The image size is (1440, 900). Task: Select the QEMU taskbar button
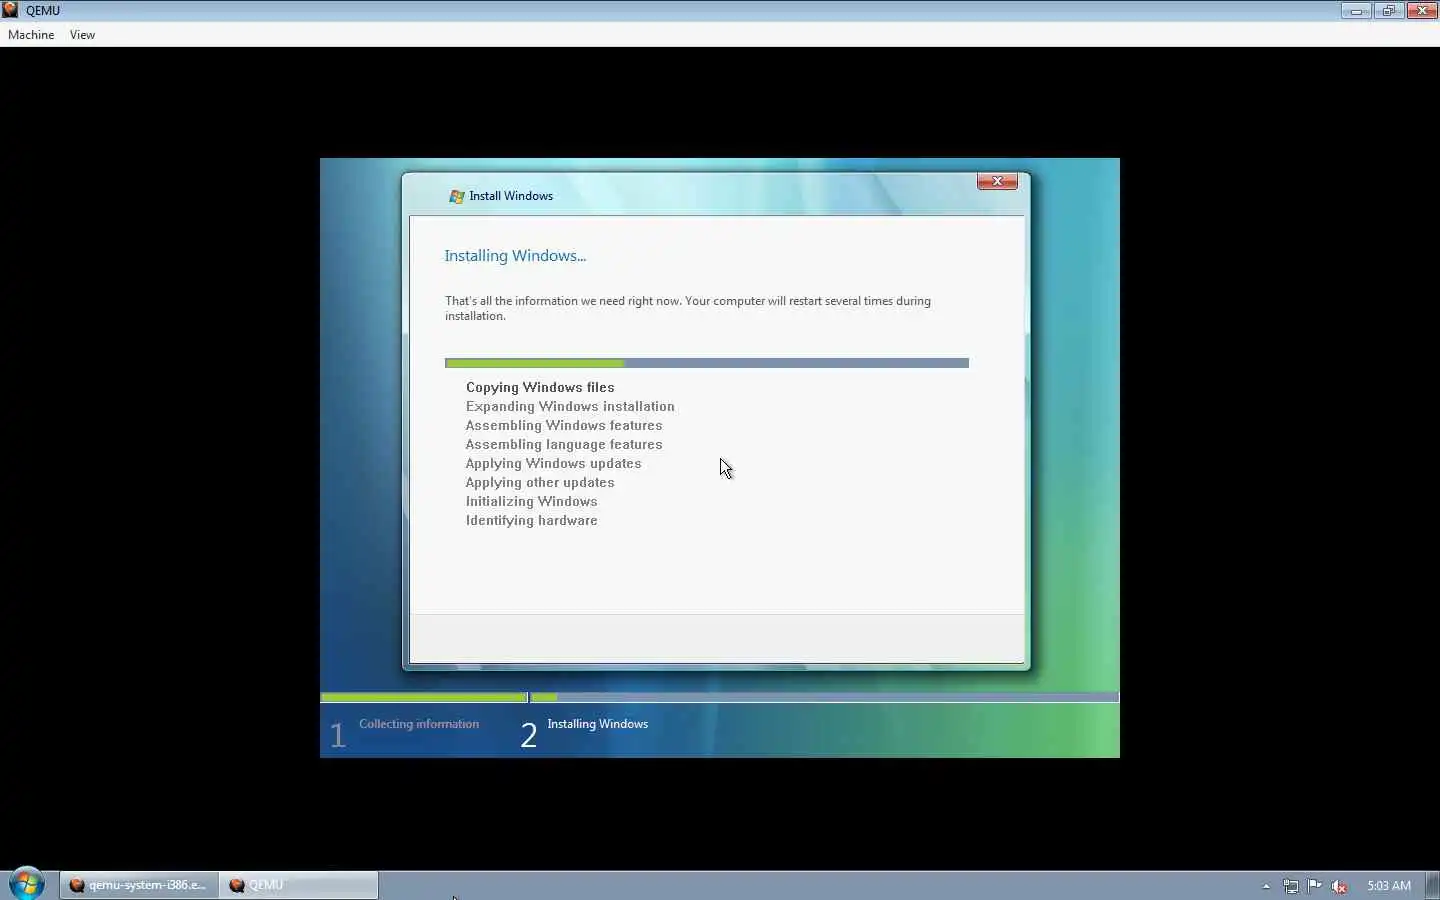pos(299,885)
